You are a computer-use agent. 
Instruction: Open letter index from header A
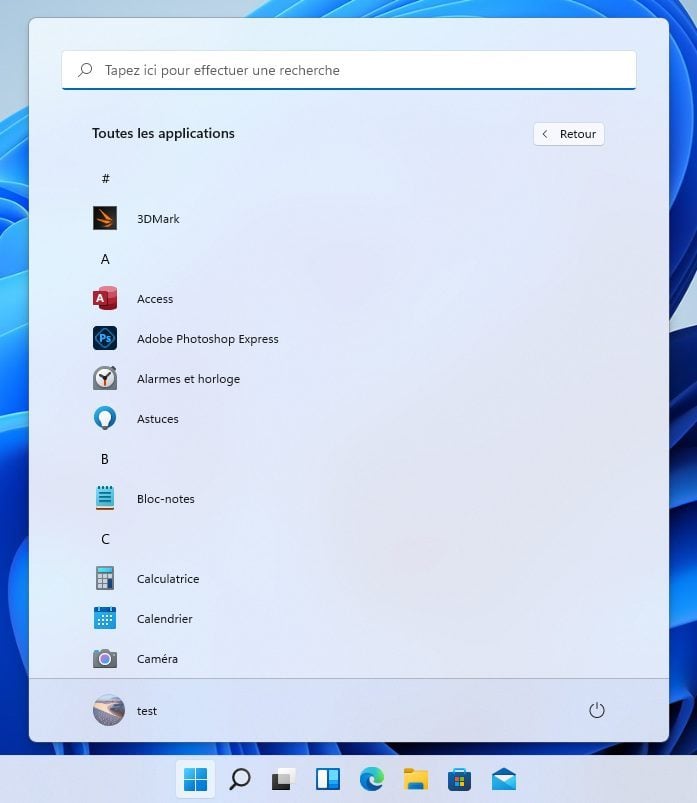coord(105,259)
